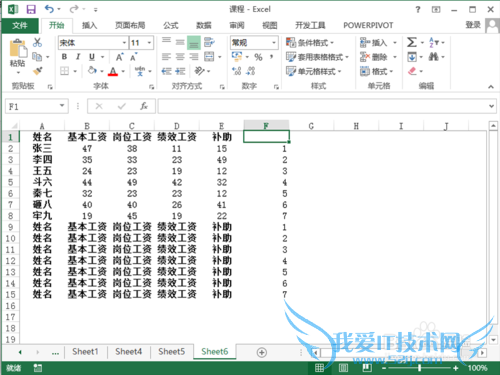This screenshot has height=375, width=500.
Task: Add a new sheet with plus button
Action: (x=262, y=352)
